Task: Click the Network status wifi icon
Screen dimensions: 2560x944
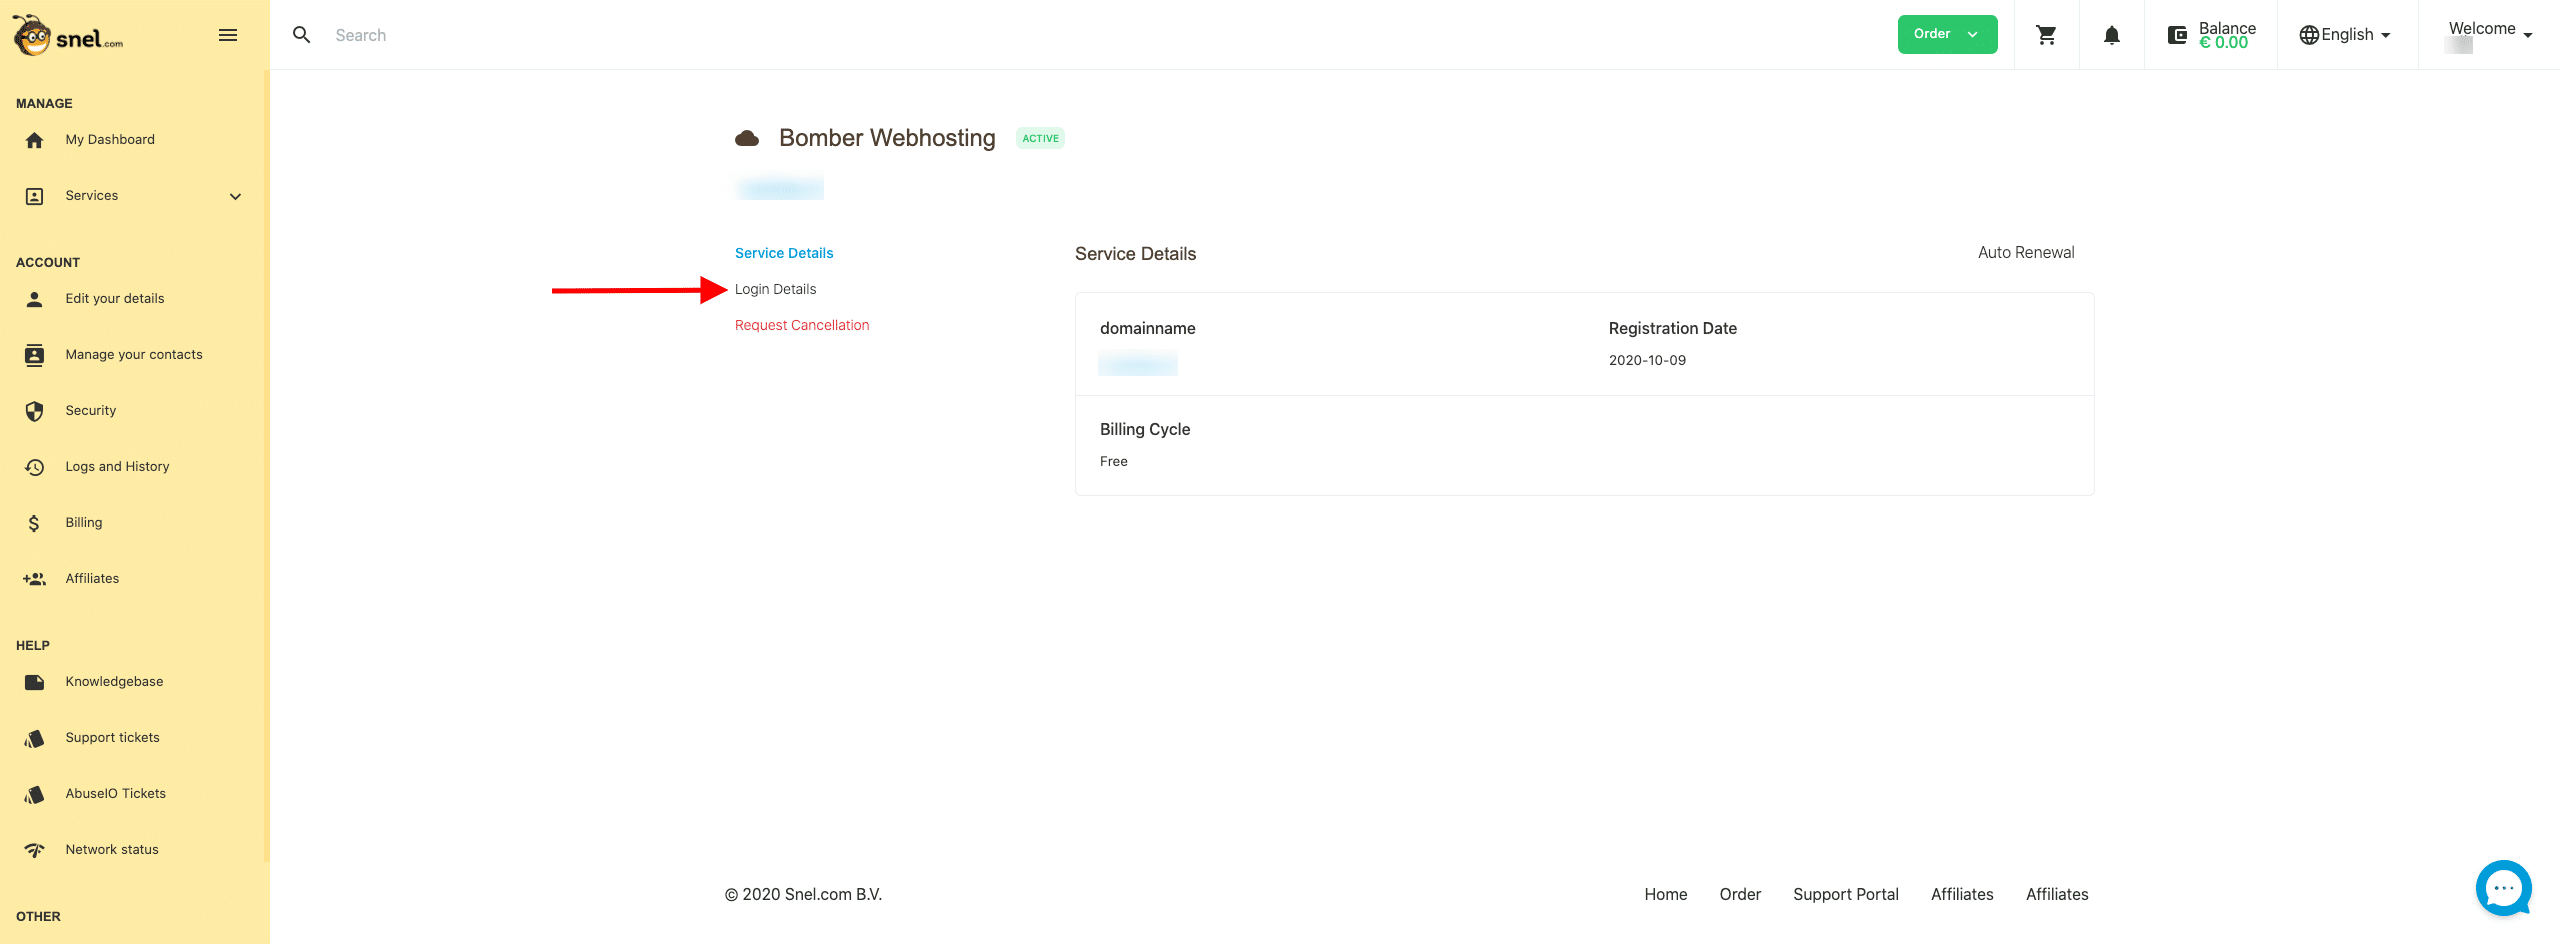Action: click(34, 850)
